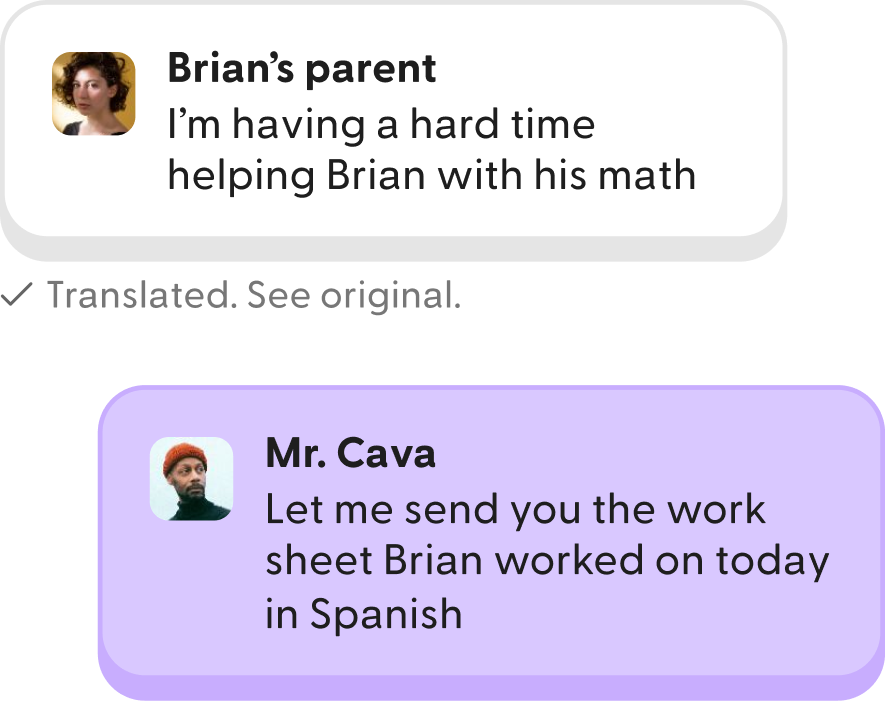Click empty space right of "Brian's parent" name
886x701 pixels.
tap(600, 68)
